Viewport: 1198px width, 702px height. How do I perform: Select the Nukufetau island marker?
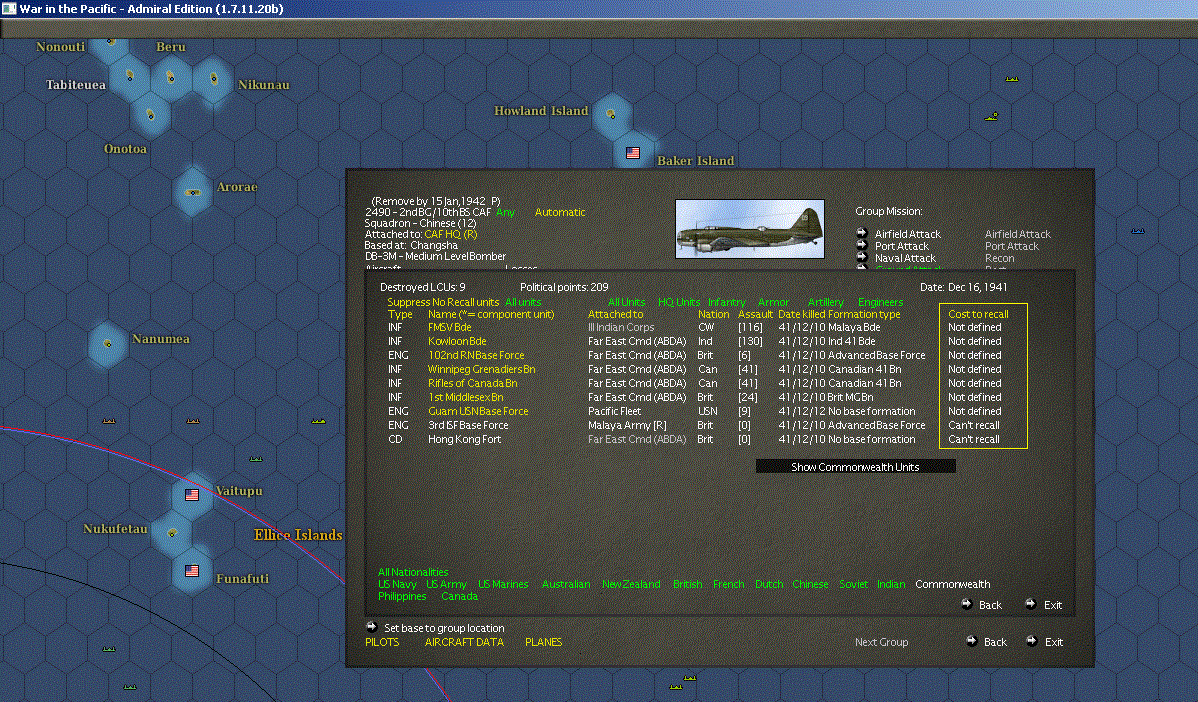(172, 532)
